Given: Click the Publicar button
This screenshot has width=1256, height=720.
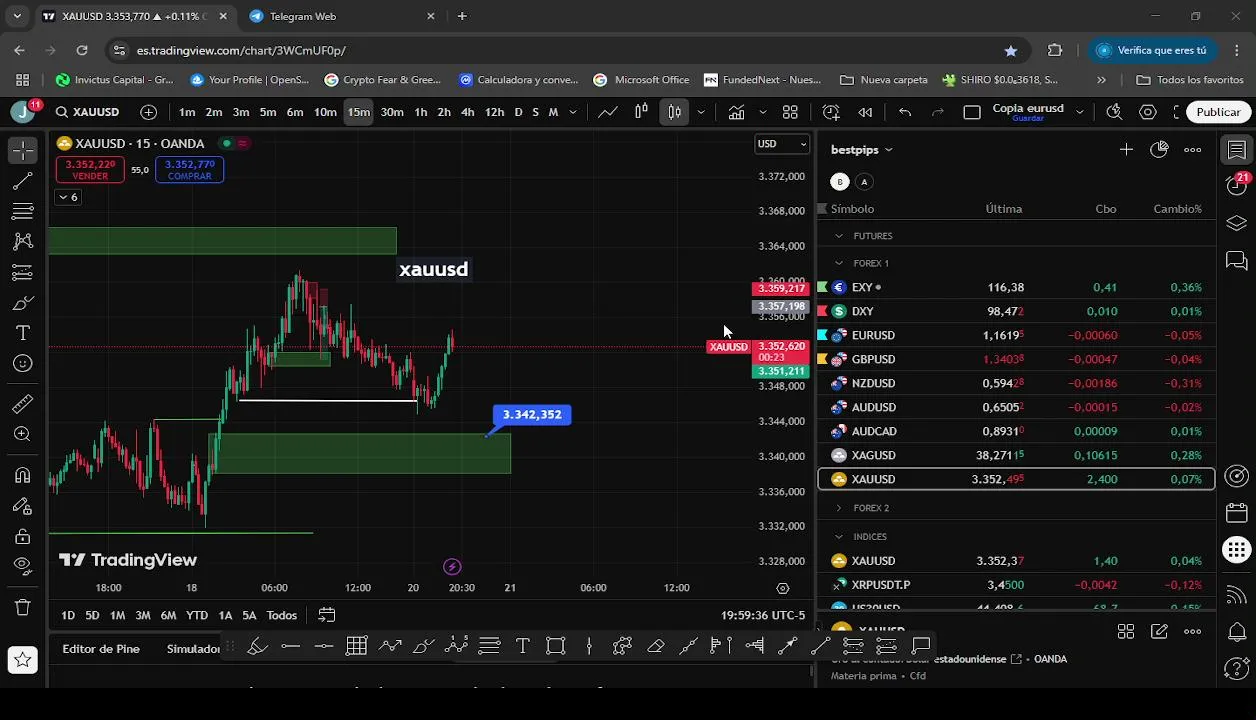Looking at the screenshot, I should point(1218,112).
